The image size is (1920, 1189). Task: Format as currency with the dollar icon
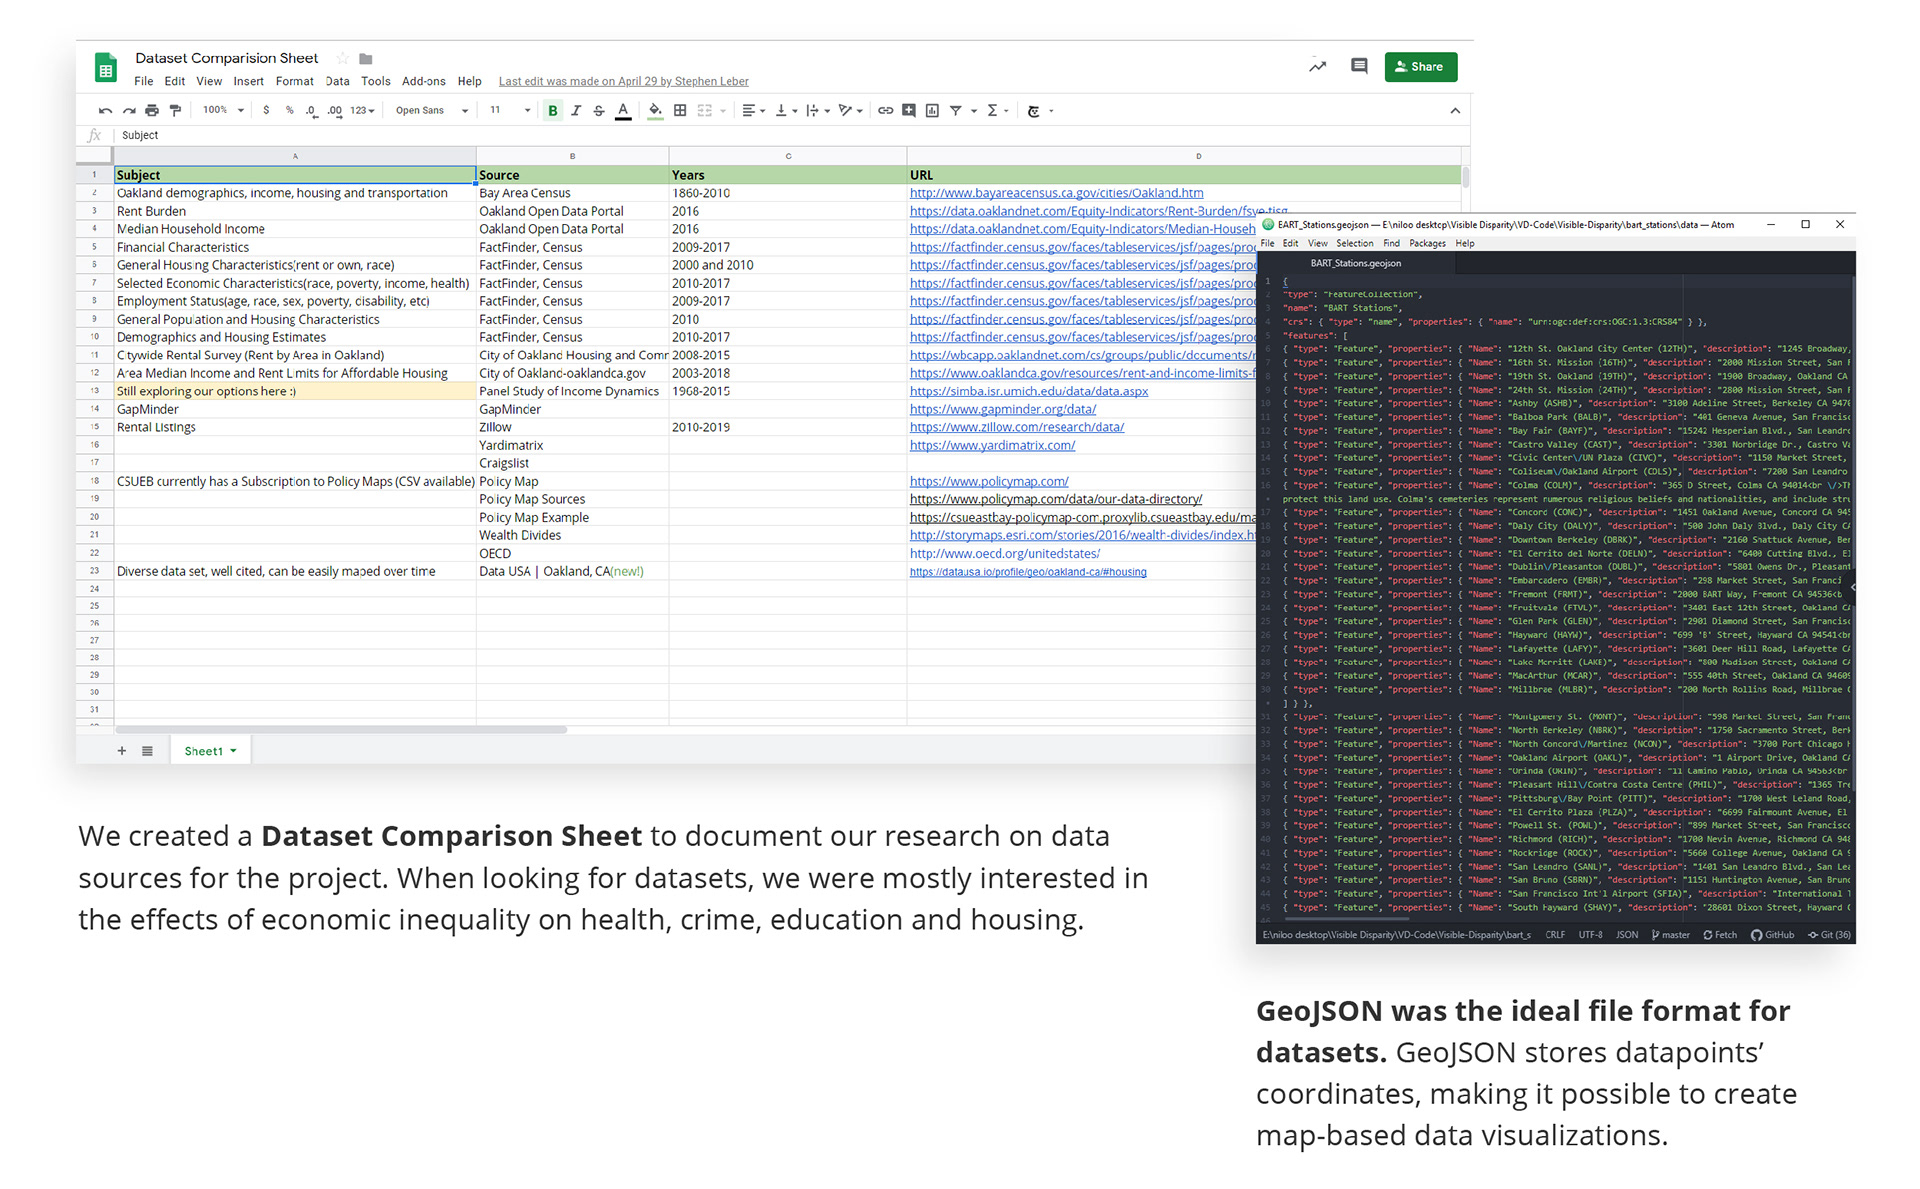(266, 111)
